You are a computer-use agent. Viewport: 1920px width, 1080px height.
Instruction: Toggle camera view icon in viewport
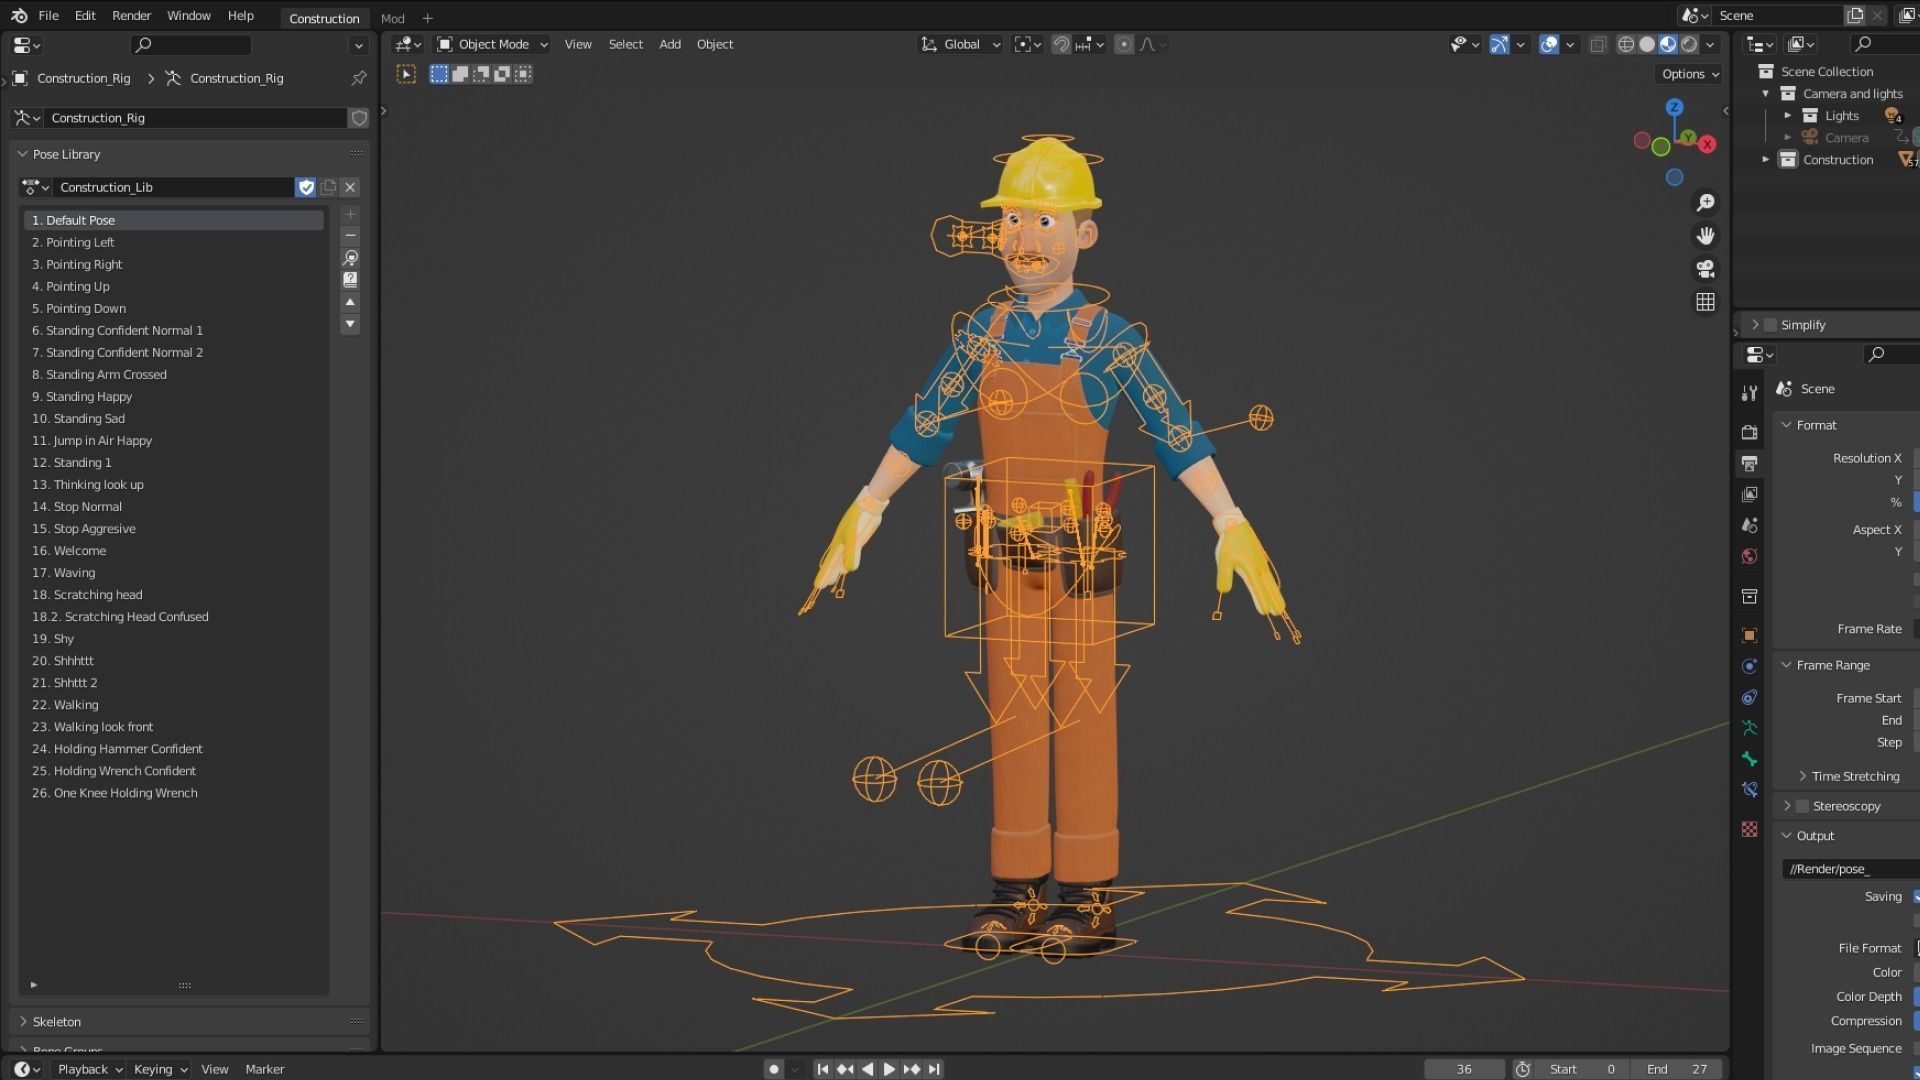coord(1706,269)
